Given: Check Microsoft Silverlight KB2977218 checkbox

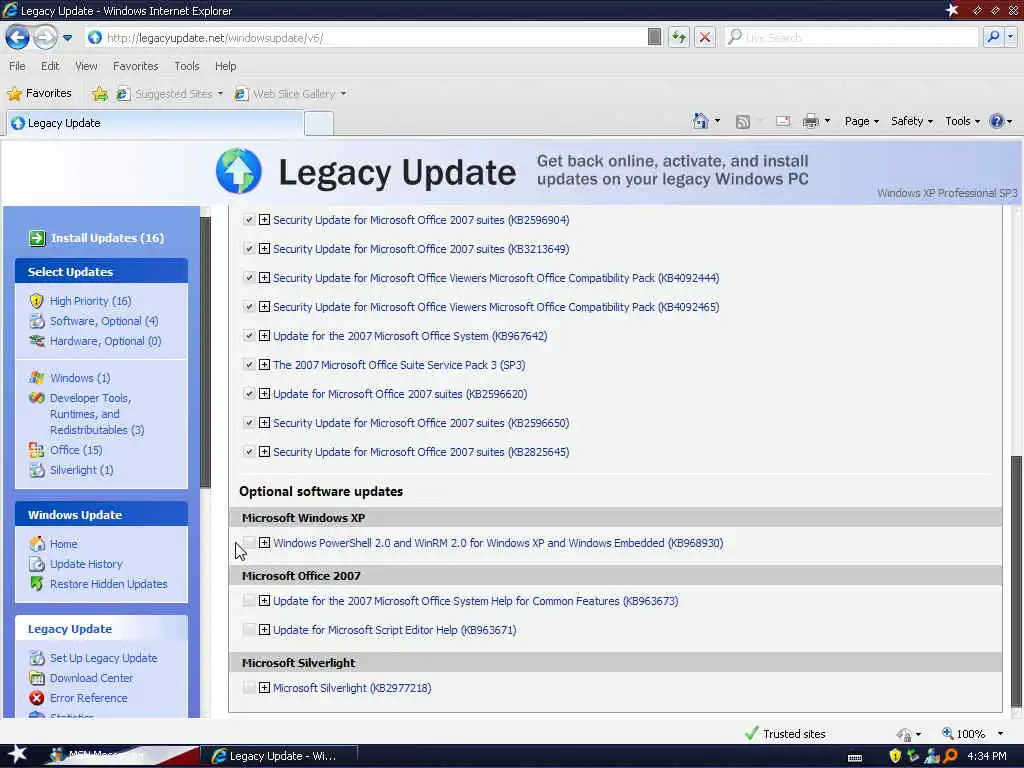Looking at the screenshot, I should [x=249, y=688].
